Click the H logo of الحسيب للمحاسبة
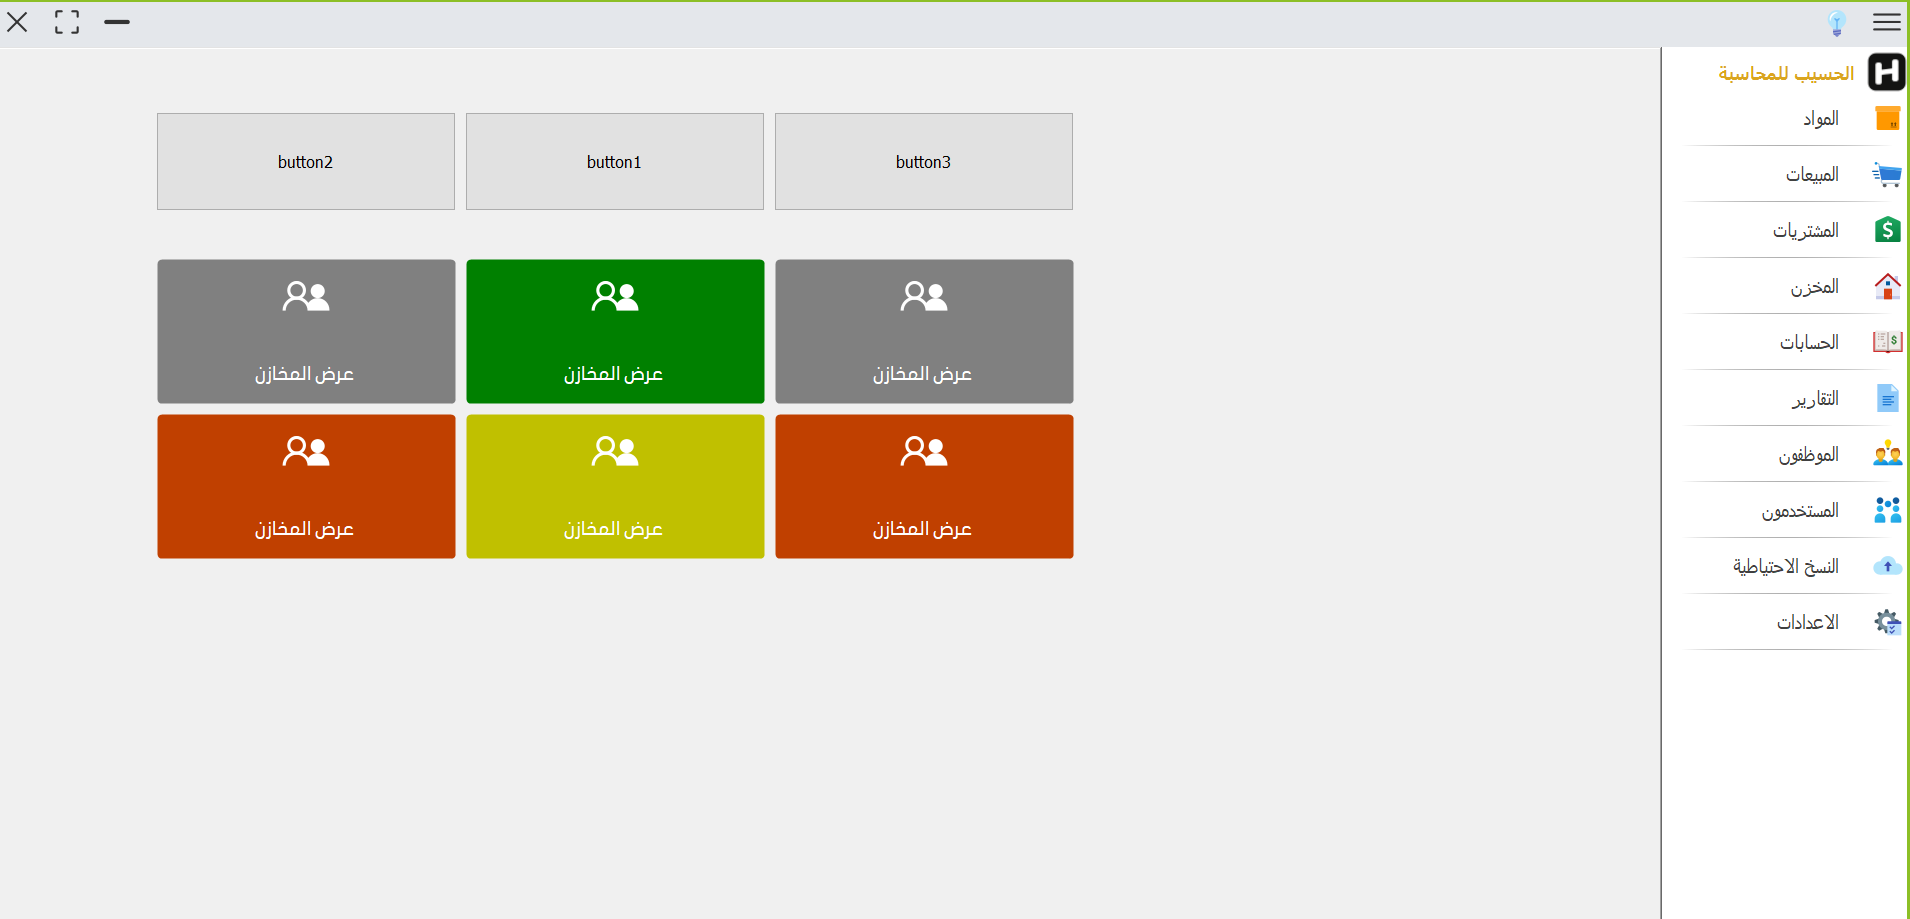Viewport: 1910px width, 919px height. [1886, 72]
